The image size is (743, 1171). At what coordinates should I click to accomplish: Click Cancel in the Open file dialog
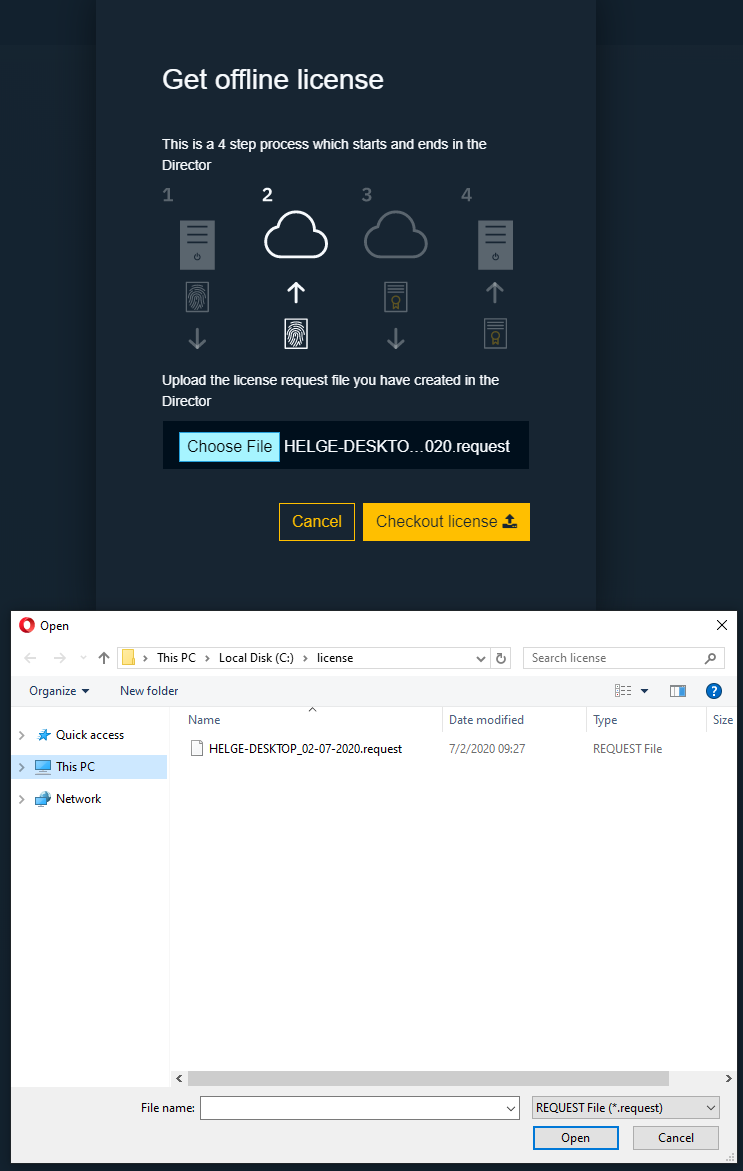pos(676,1137)
